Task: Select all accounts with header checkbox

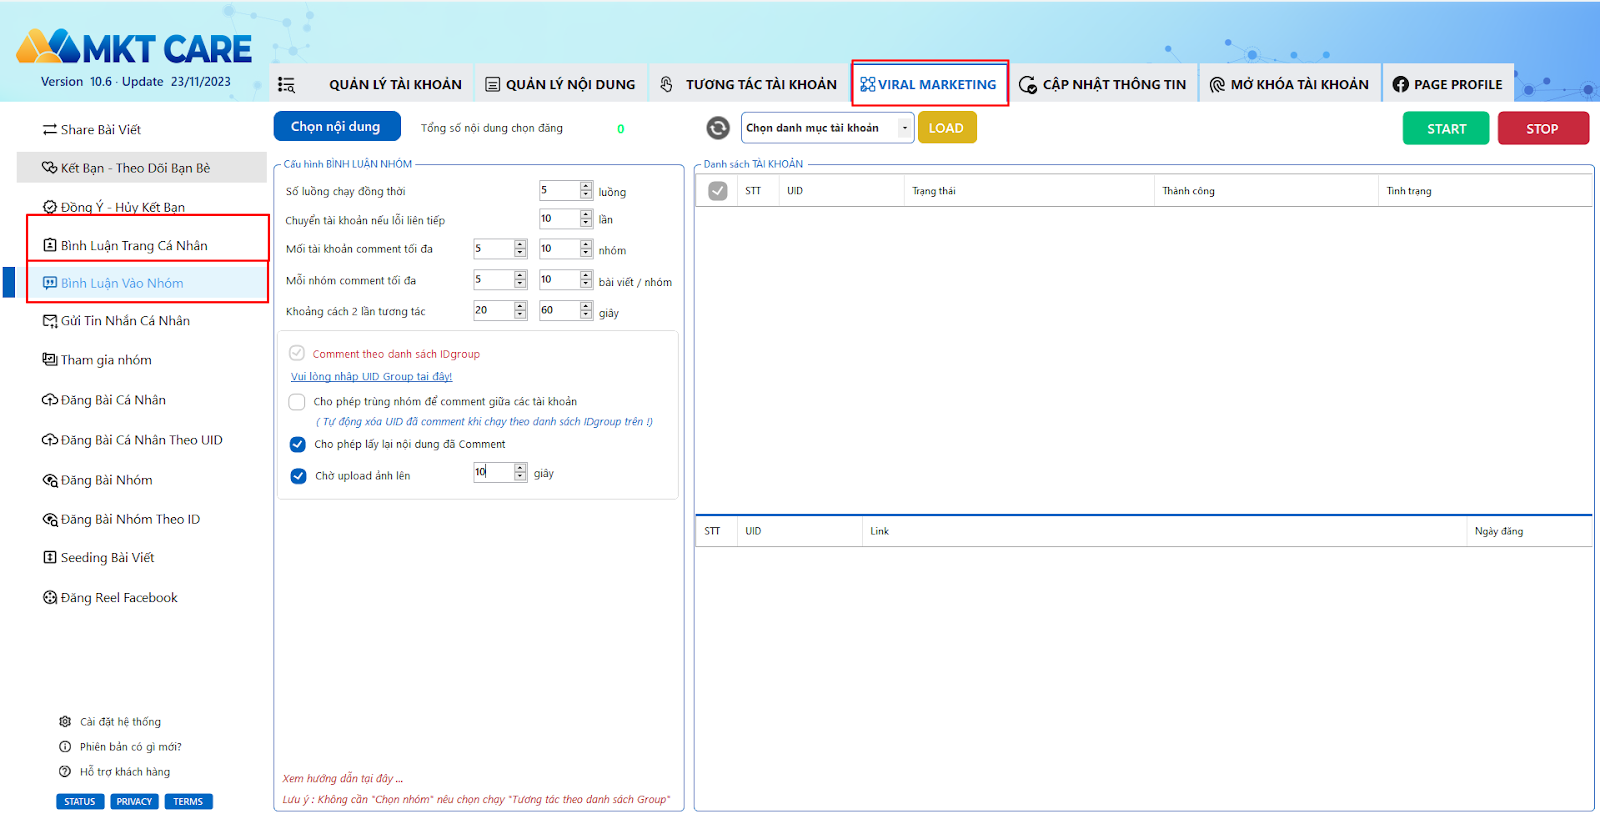Action: 718,191
